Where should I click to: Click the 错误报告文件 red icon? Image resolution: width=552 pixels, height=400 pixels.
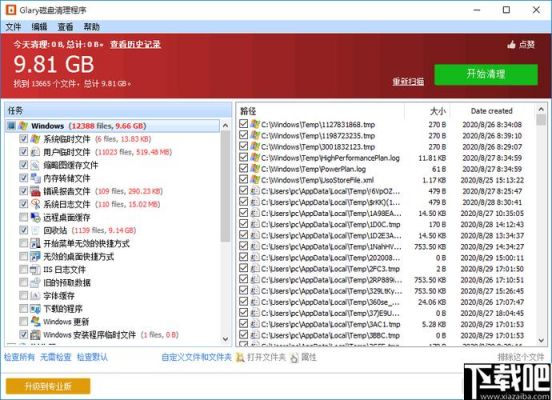(x=35, y=191)
